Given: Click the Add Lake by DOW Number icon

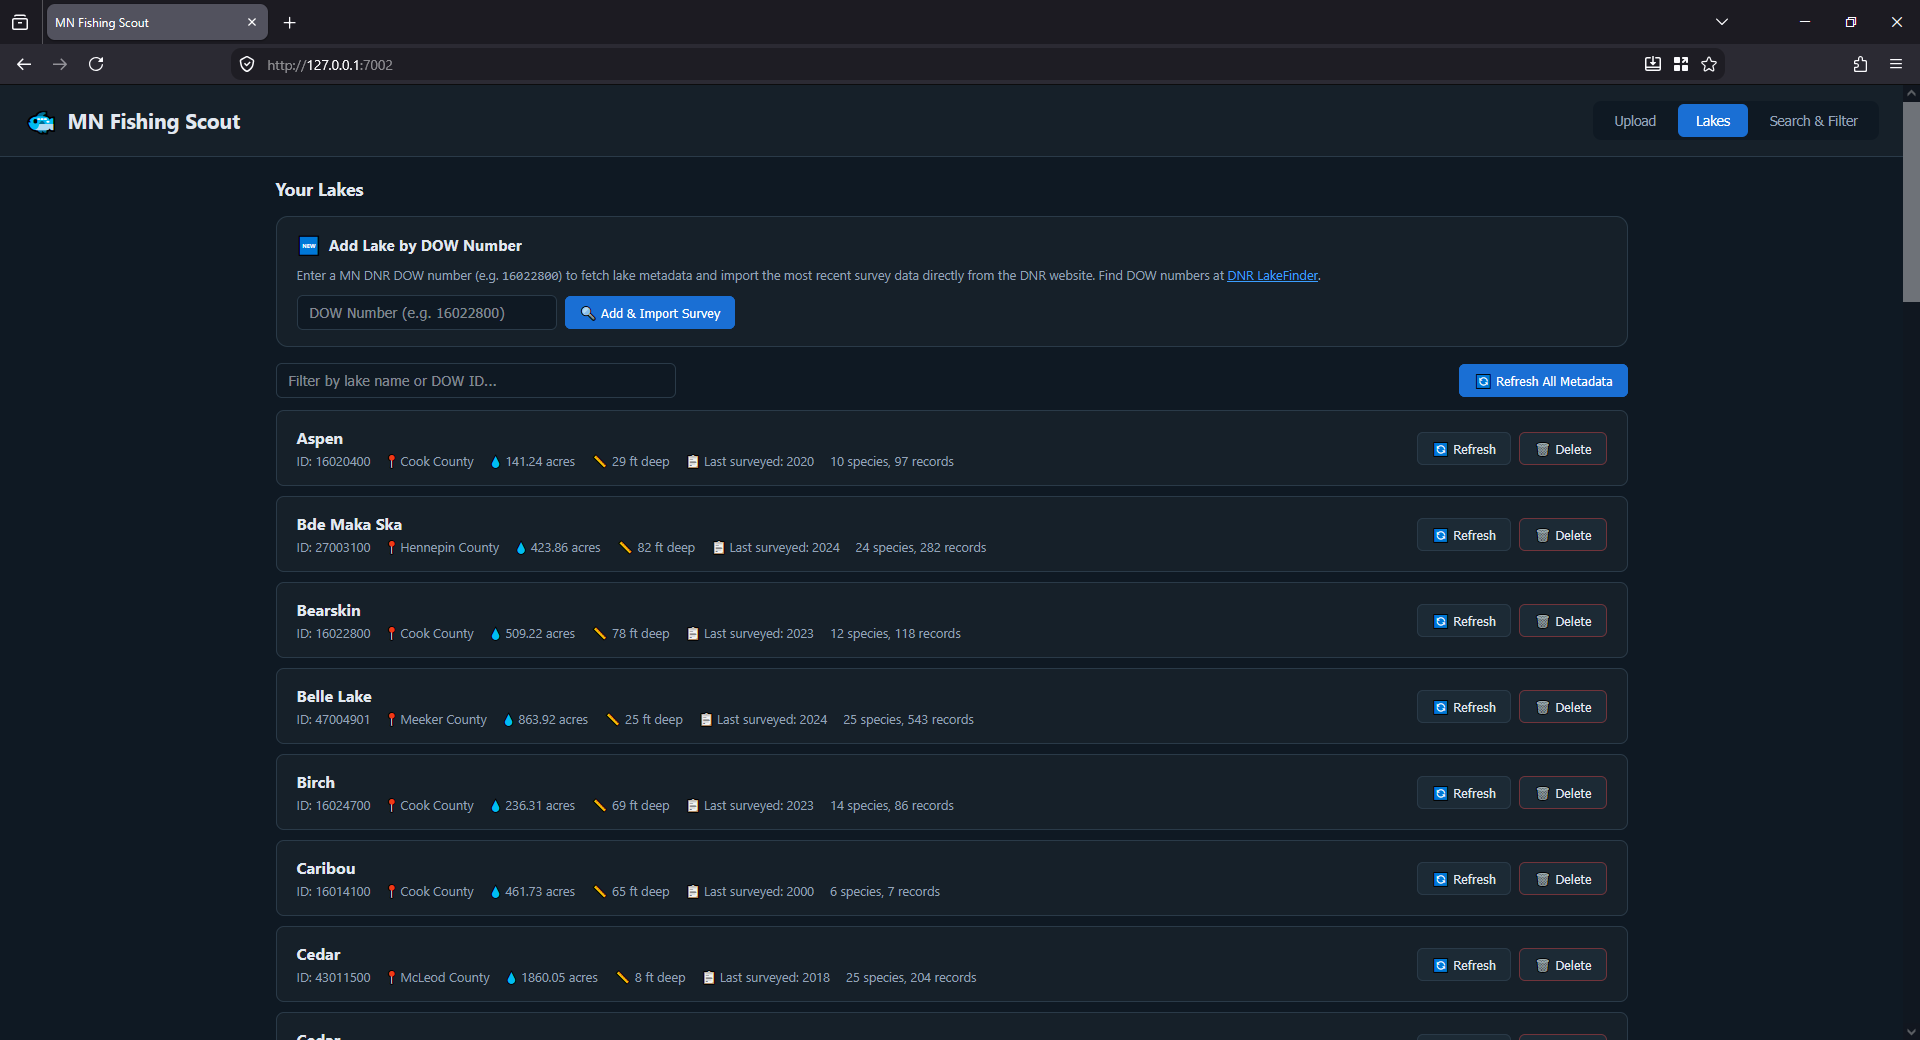Looking at the screenshot, I should click(309, 246).
